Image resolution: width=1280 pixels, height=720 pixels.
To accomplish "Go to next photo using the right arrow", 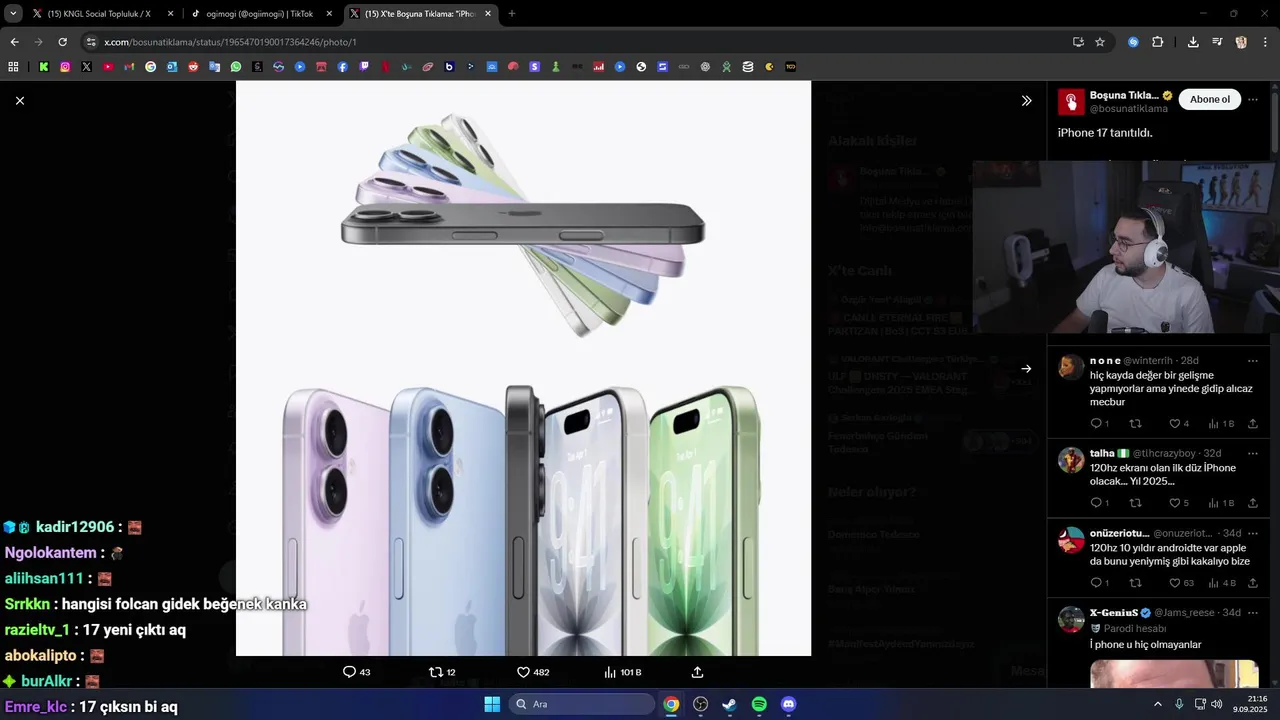I will tap(1026, 369).
